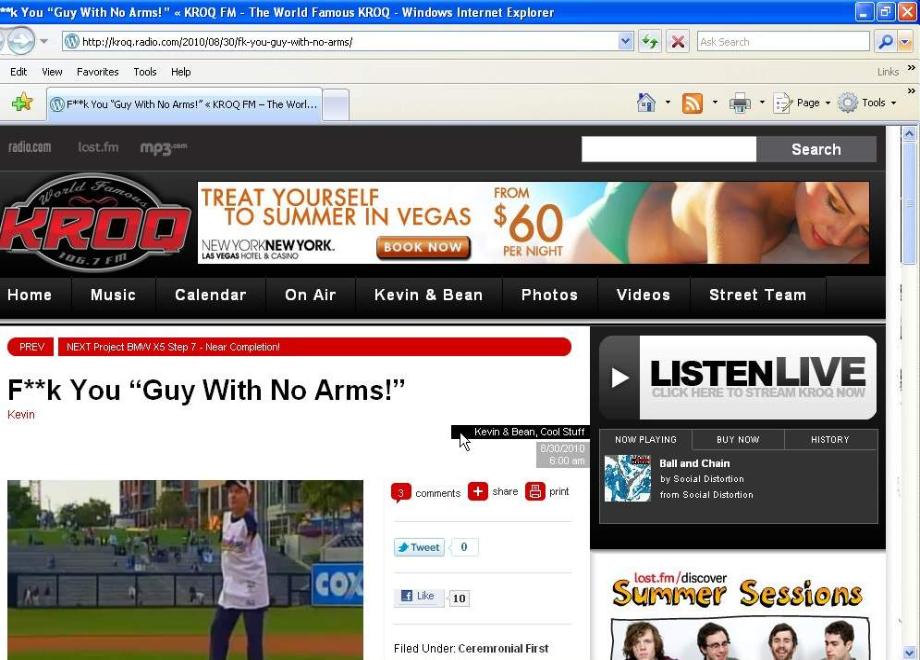Viewport: 920px width, 660px height.
Task: Select the Buy Now tab
Action: pos(738,439)
